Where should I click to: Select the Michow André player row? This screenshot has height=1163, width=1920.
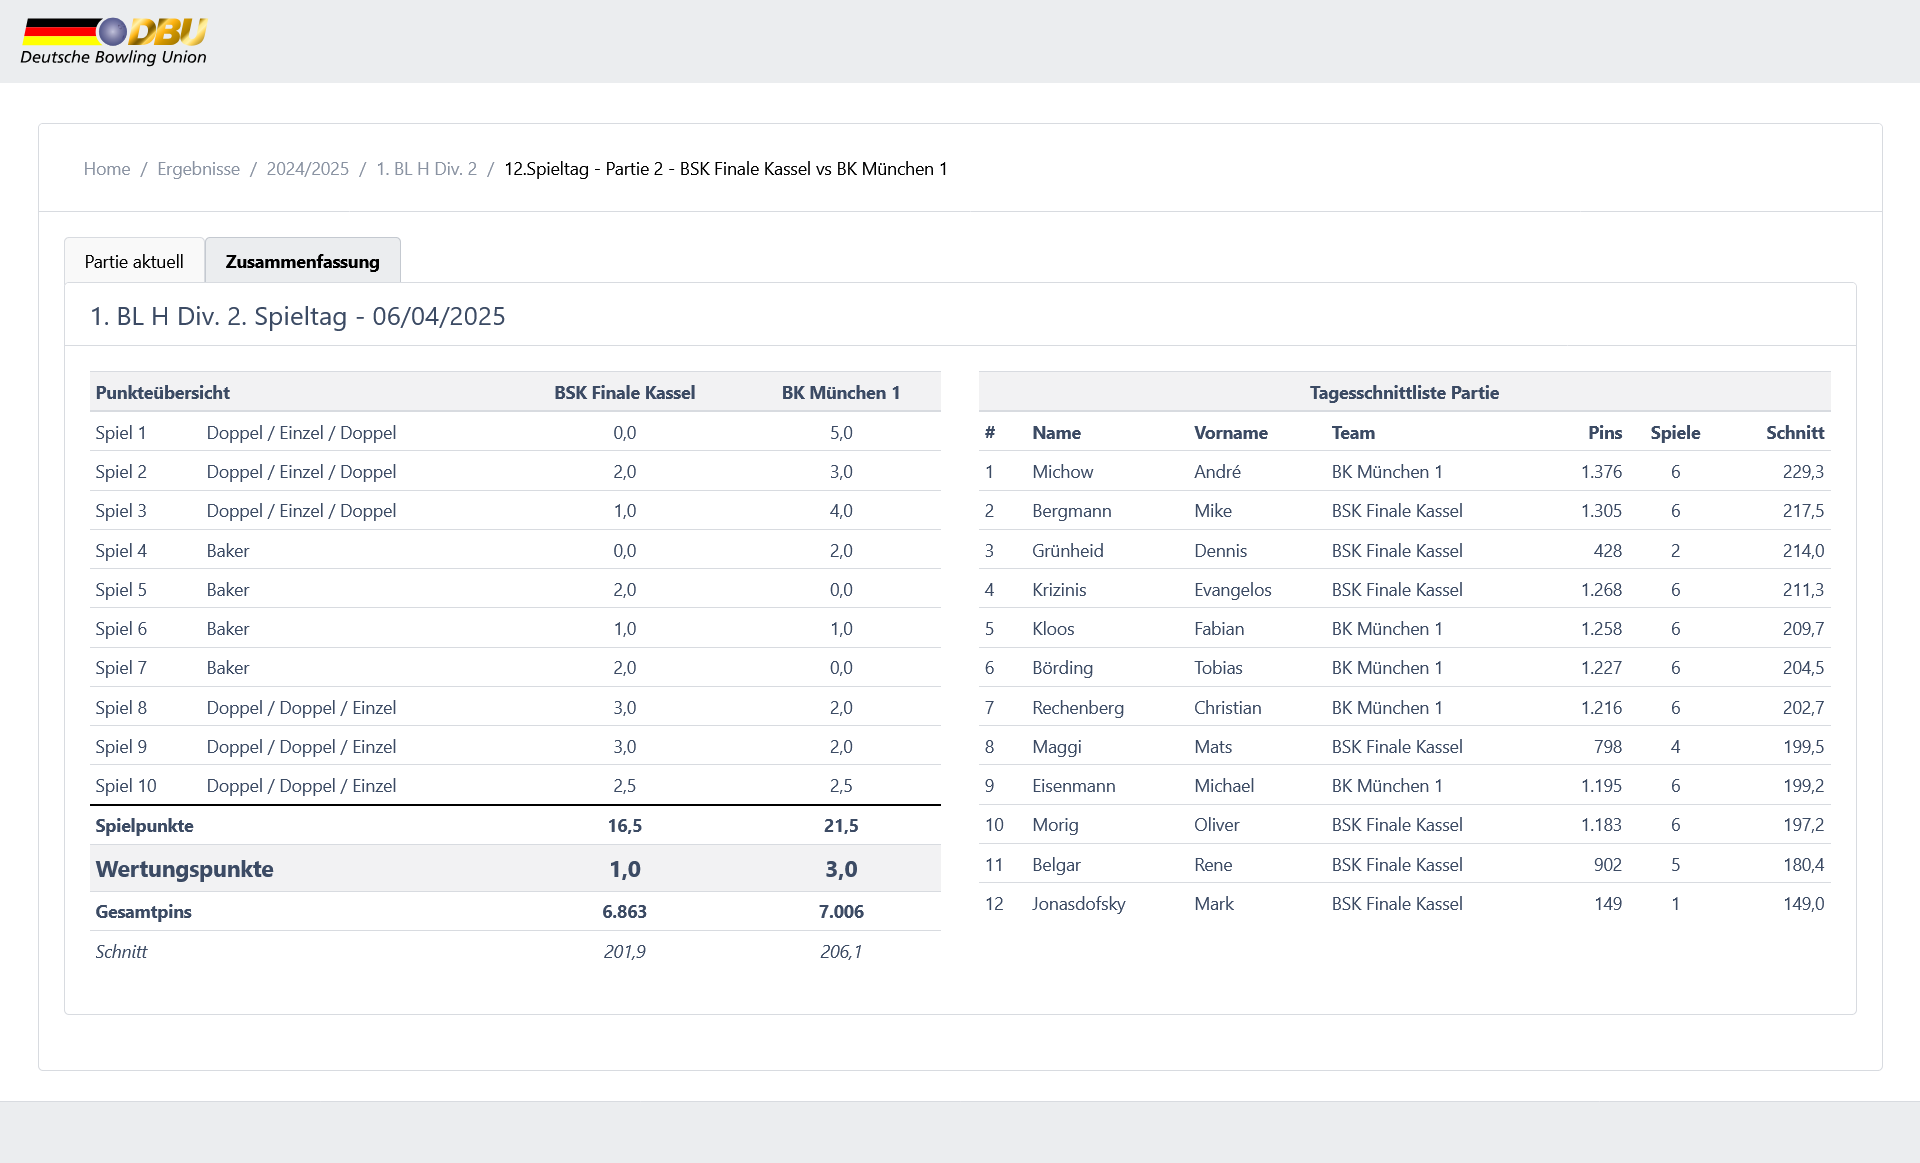point(1404,472)
